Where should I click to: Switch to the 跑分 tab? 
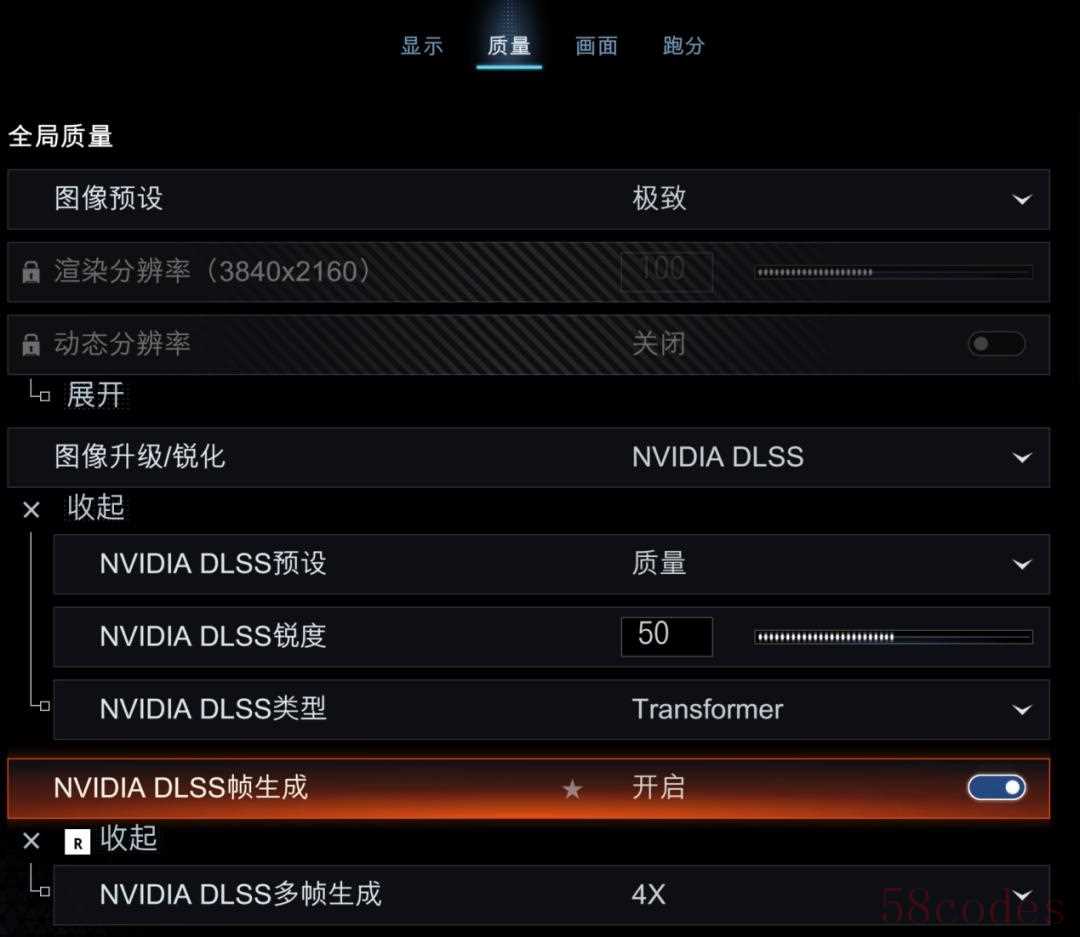click(684, 46)
